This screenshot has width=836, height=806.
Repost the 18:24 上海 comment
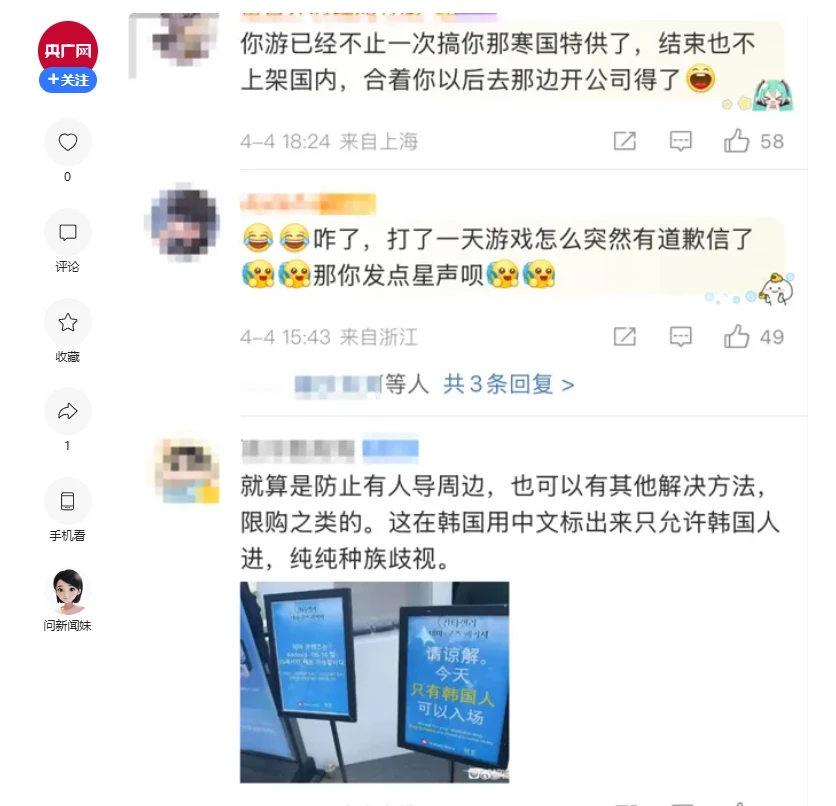625,141
